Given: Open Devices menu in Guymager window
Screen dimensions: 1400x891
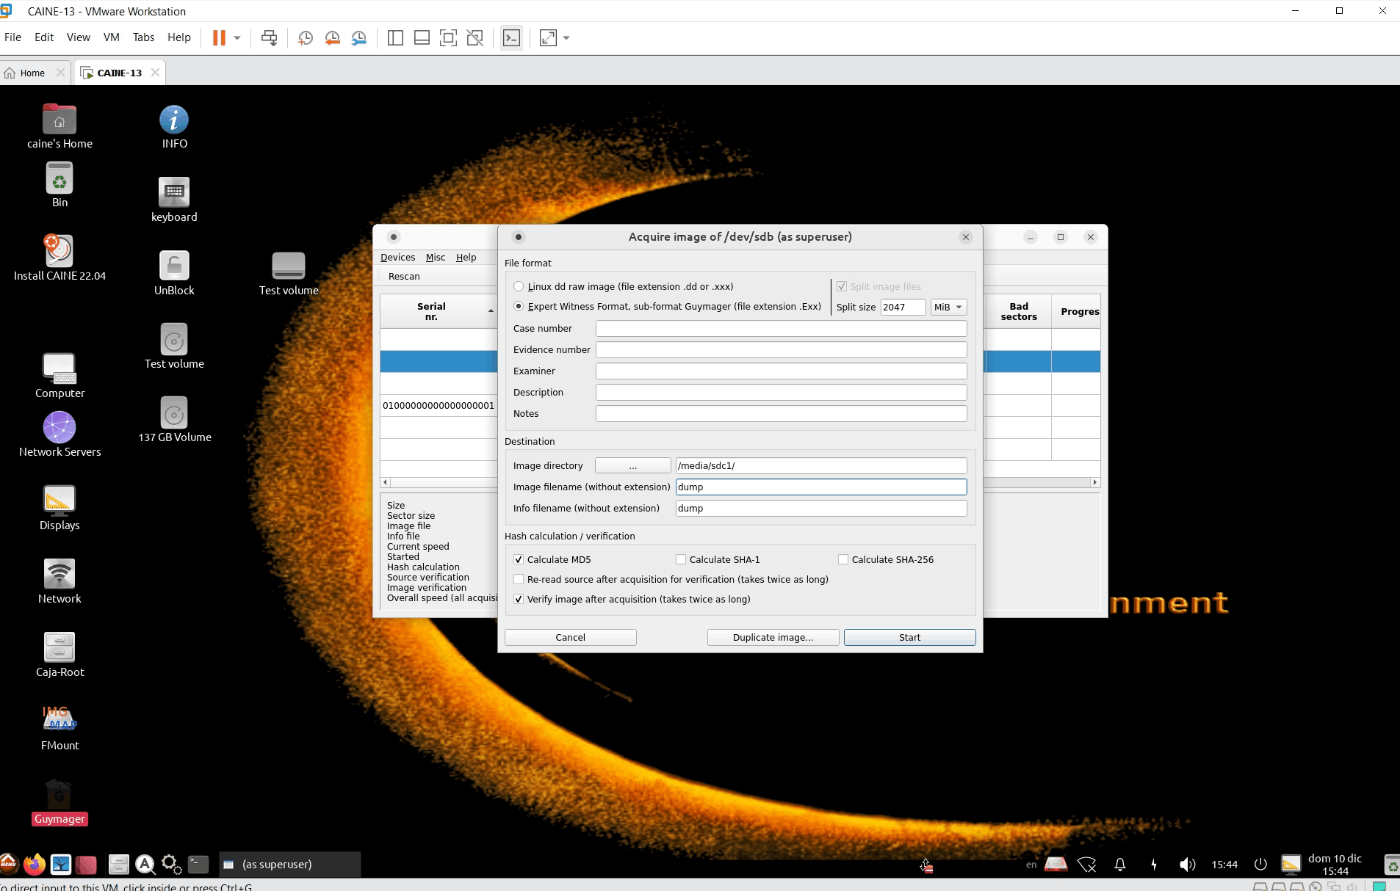Looking at the screenshot, I should (397, 257).
